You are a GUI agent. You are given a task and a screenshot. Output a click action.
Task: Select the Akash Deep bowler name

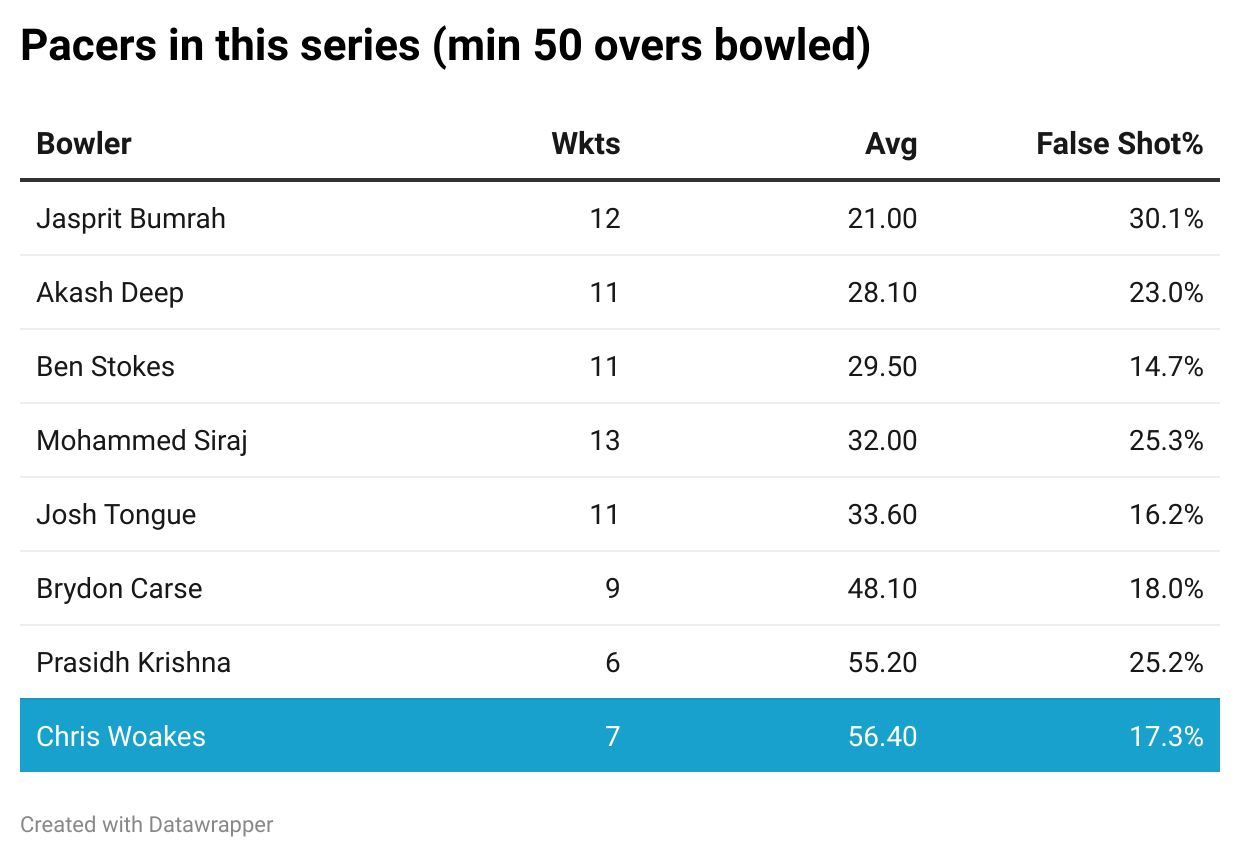110,292
